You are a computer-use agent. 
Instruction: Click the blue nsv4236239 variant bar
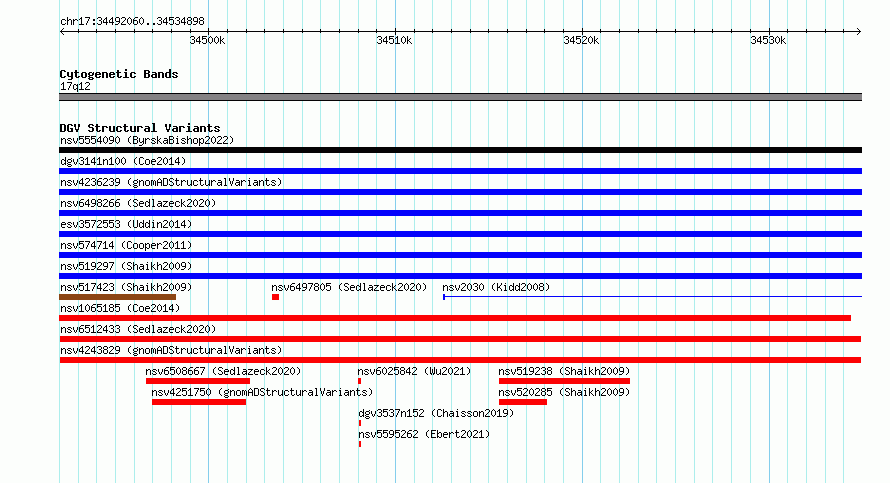coord(460,192)
